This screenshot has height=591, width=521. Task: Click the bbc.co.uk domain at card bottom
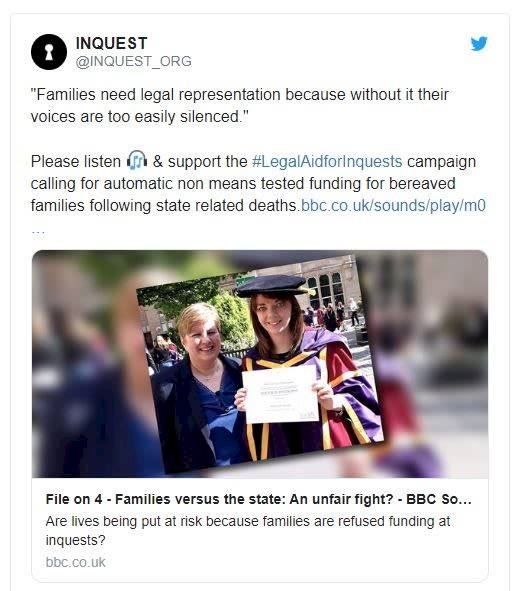click(75, 562)
